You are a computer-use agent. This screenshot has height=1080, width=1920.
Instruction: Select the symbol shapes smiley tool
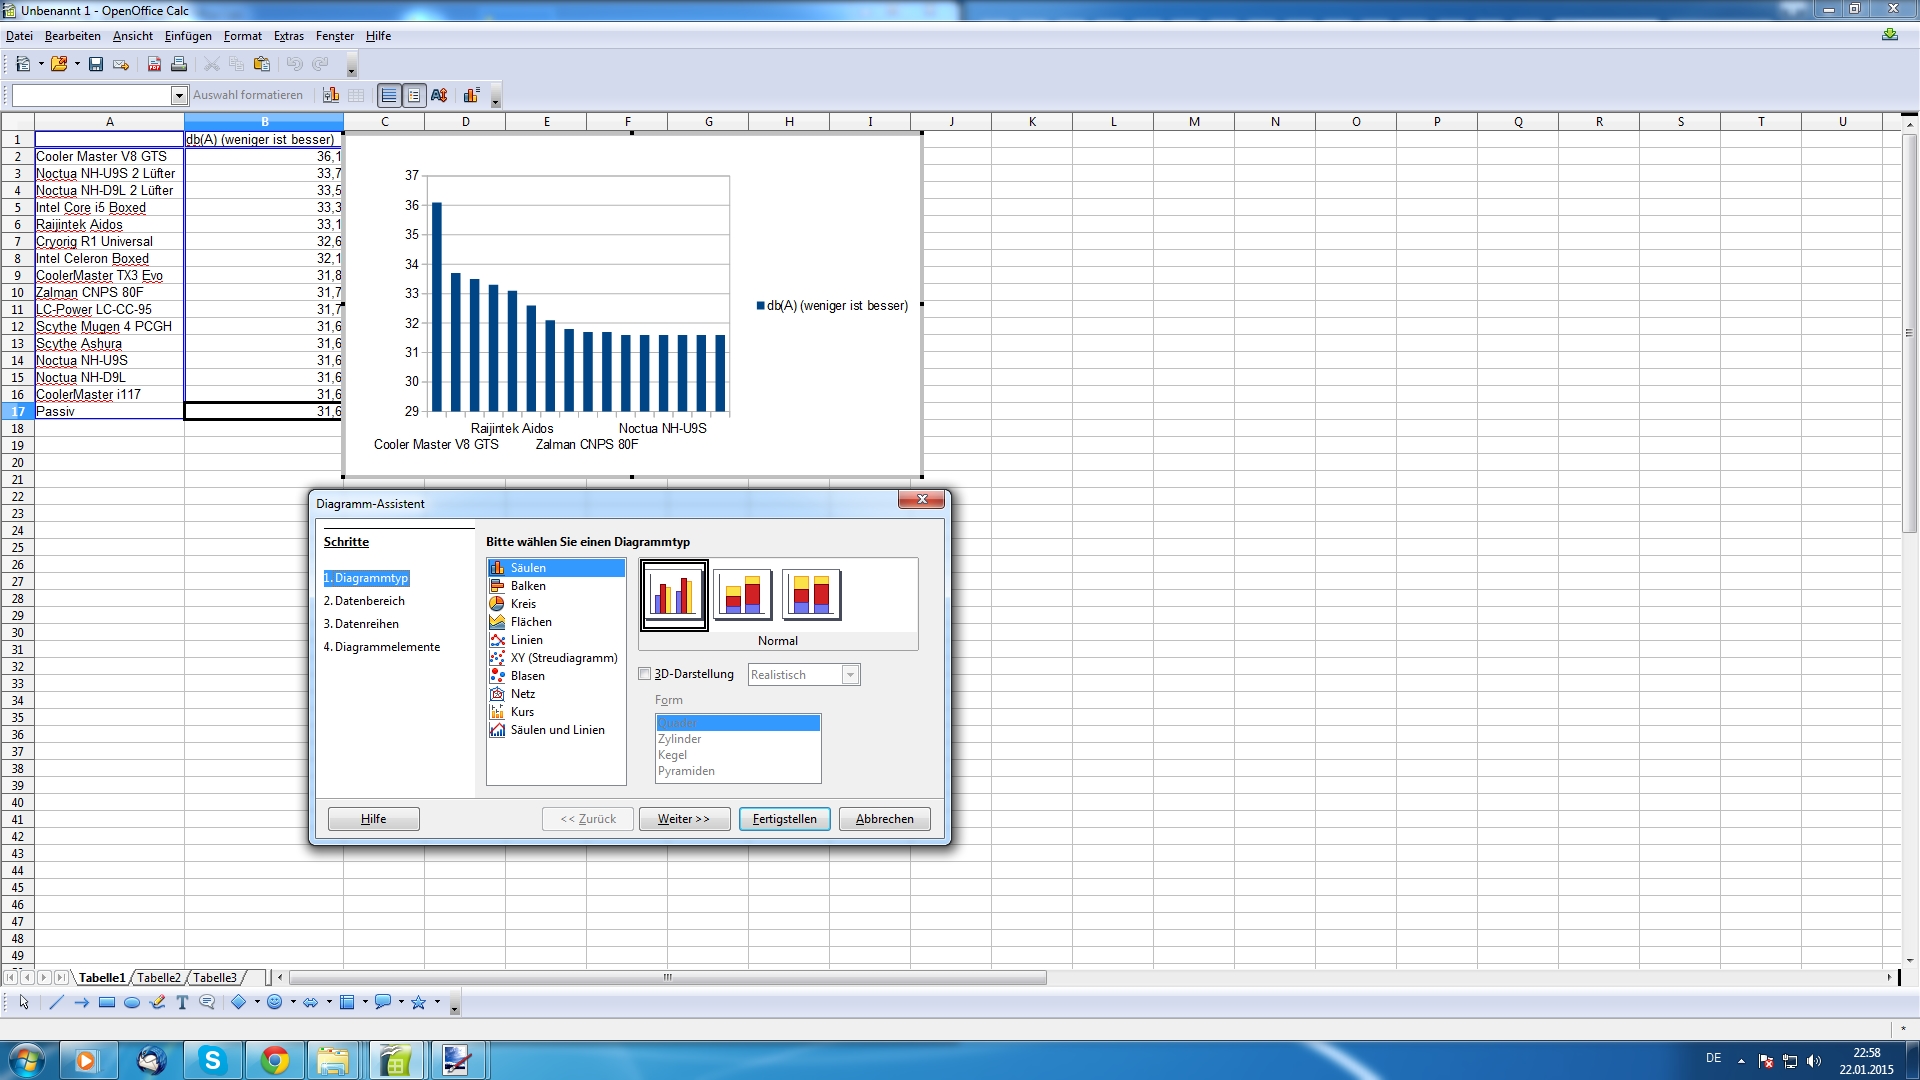pyautogui.click(x=275, y=1002)
